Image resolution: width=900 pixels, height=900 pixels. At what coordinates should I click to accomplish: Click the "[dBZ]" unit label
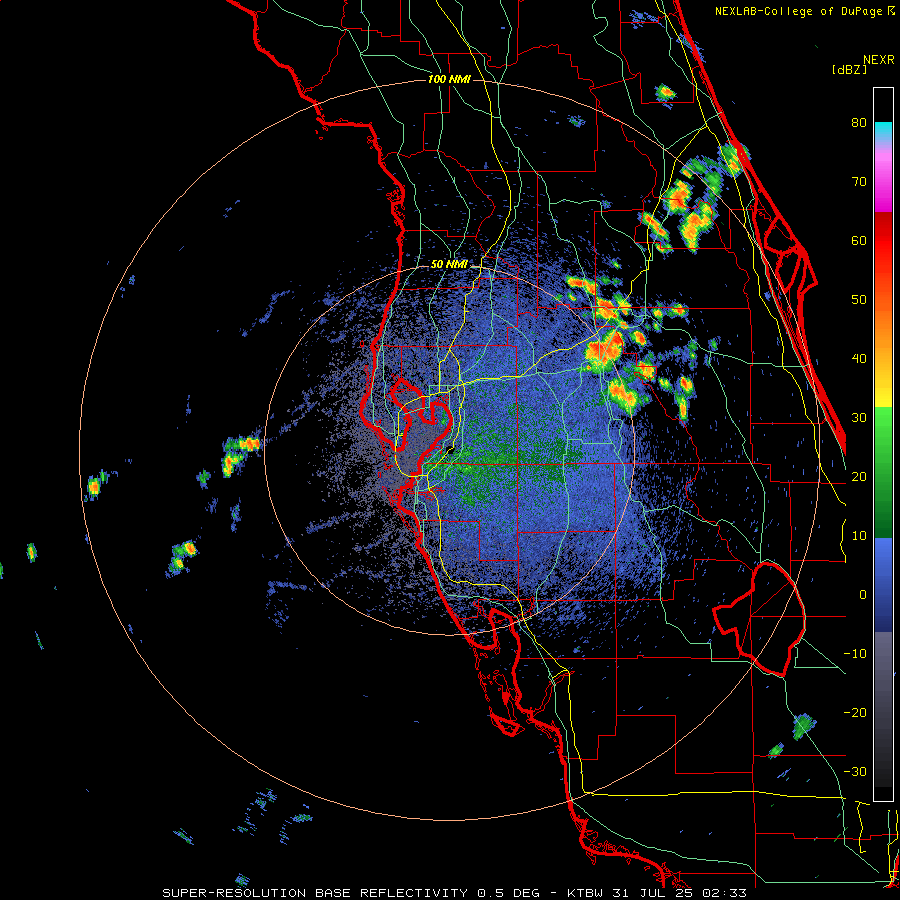pos(849,69)
